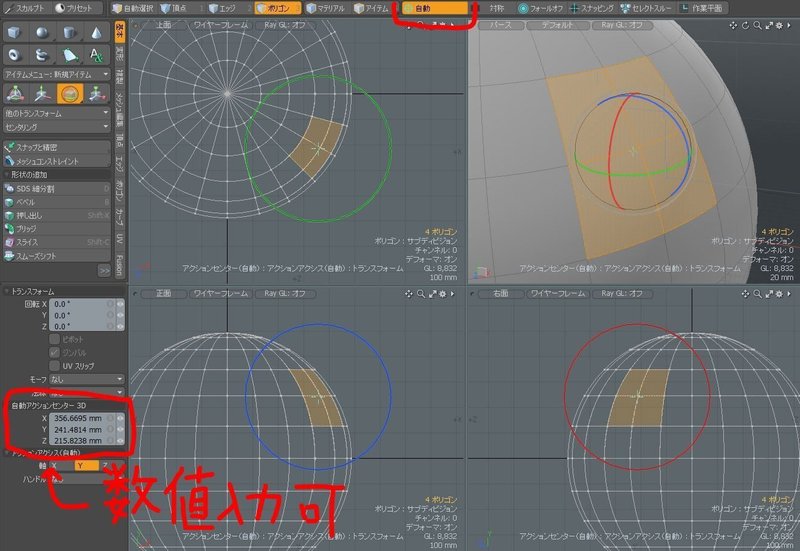Select the Cube primitive tool

[15, 32]
